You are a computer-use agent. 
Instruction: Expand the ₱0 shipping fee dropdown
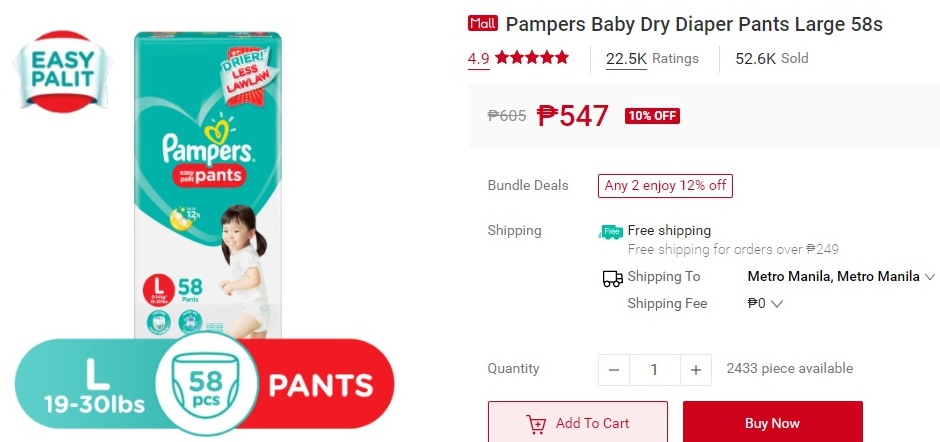pos(765,303)
